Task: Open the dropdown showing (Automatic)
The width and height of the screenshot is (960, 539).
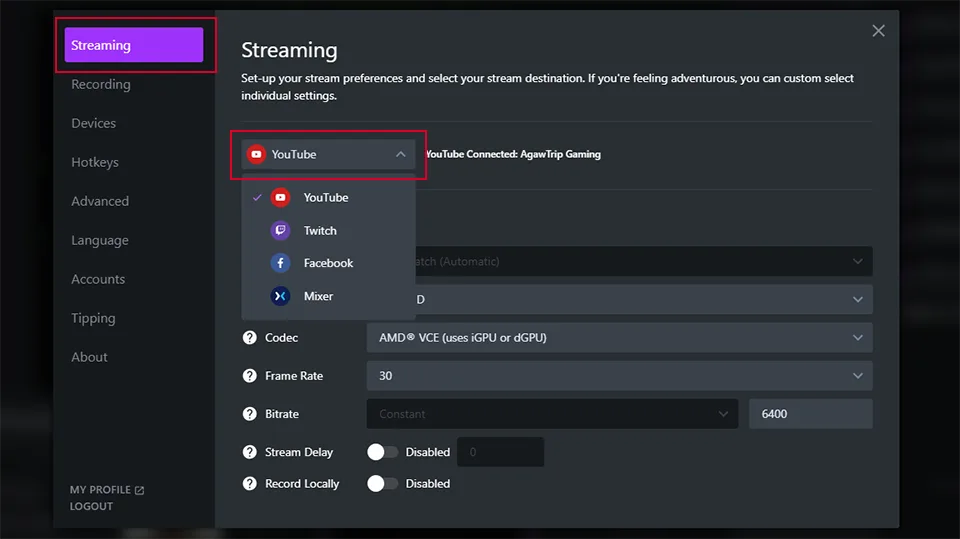Action: [x=643, y=262]
